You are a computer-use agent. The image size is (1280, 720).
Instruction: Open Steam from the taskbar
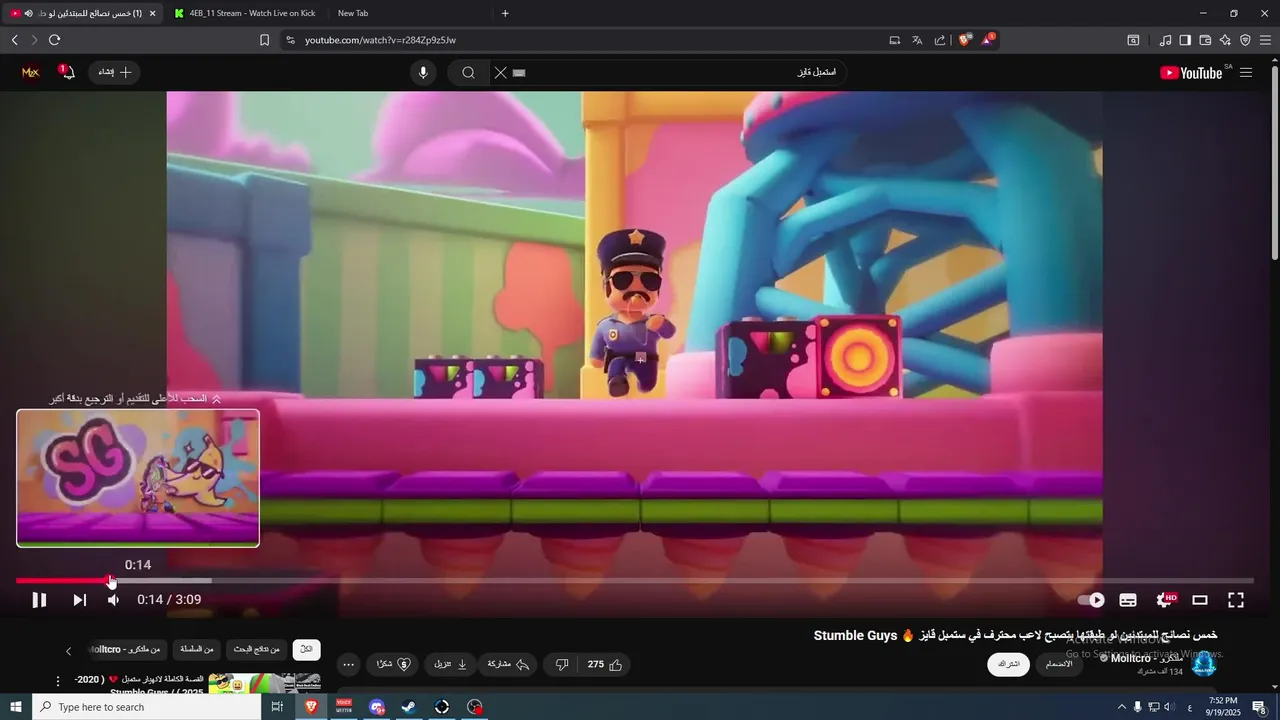click(409, 707)
